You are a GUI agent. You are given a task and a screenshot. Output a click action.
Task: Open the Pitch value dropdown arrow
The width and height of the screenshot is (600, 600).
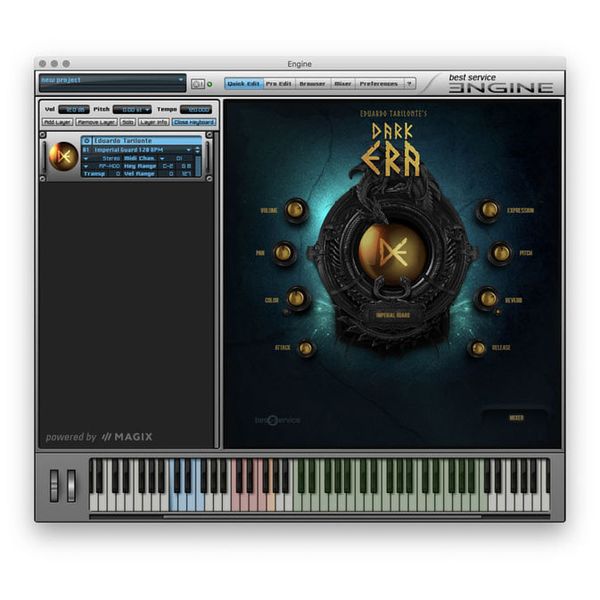pos(148,110)
